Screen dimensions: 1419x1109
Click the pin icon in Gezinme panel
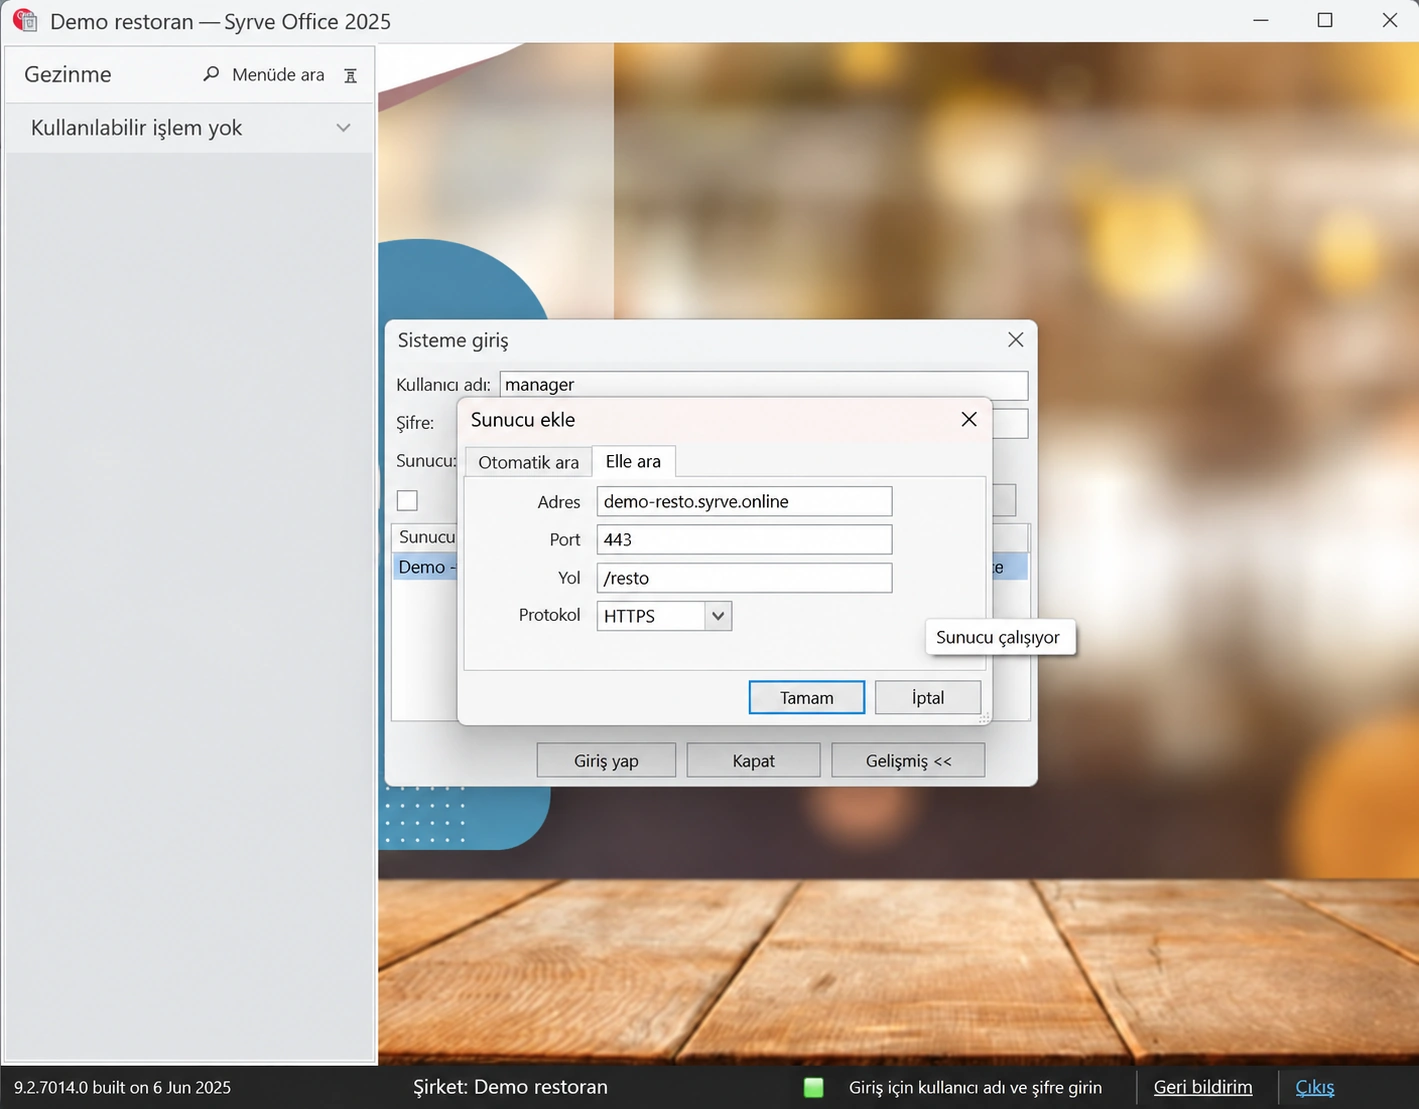(350, 75)
